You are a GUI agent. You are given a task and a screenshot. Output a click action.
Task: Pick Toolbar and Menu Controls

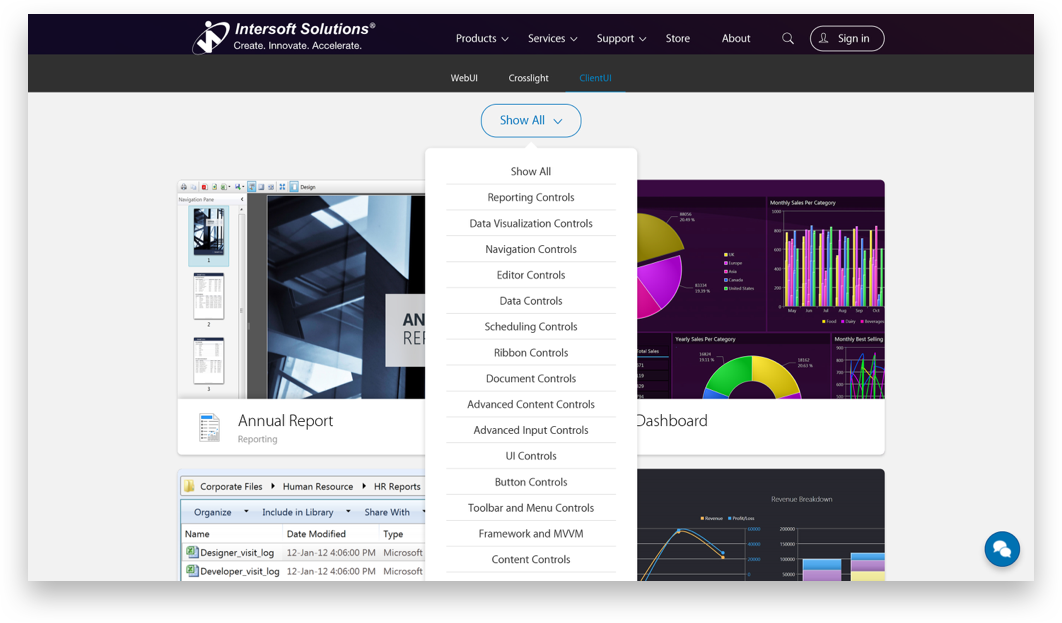pos(531,508)
